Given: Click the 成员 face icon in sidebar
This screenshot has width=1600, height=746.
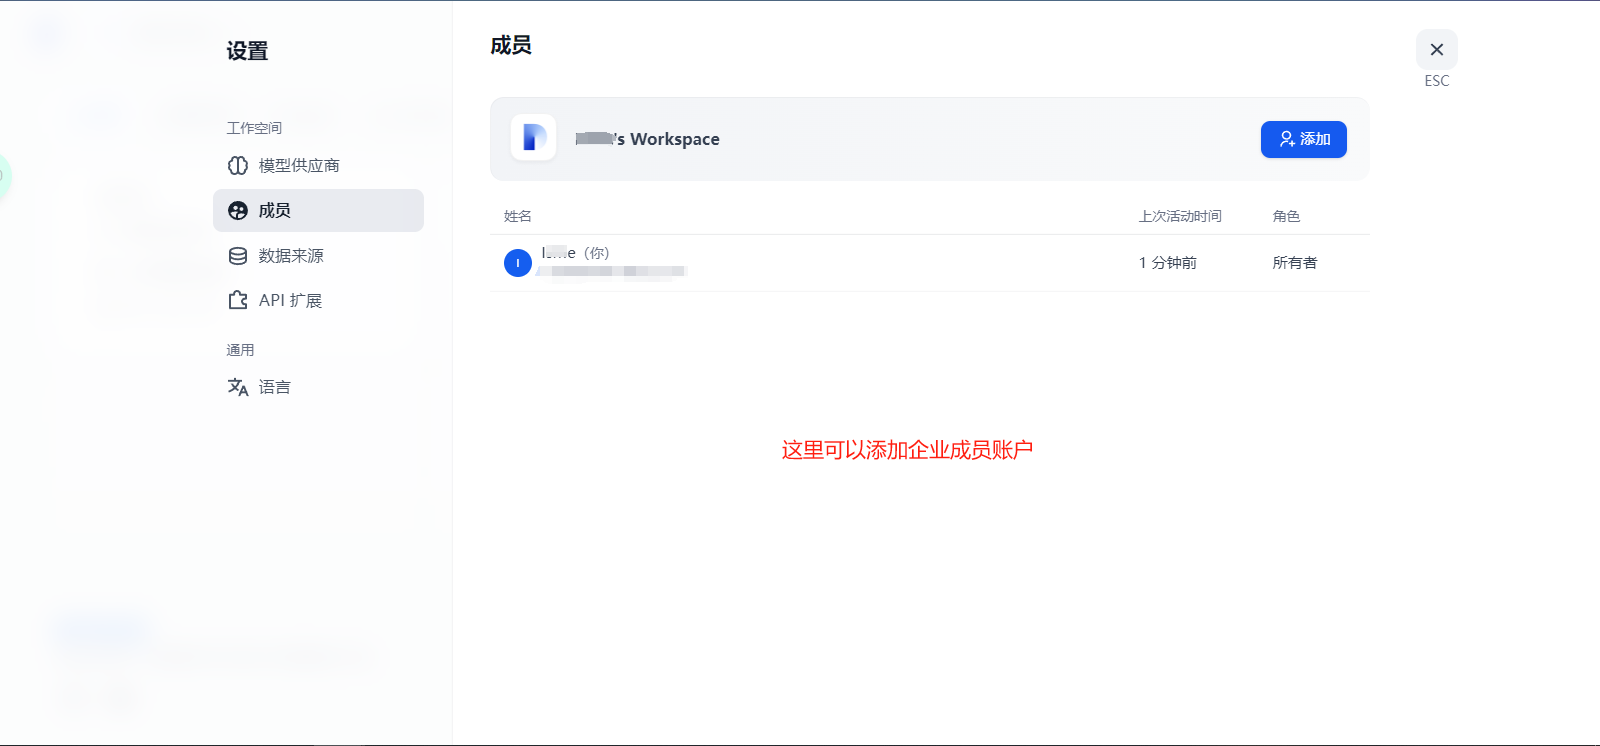Looking at the screenshot, I should (238, 211).
